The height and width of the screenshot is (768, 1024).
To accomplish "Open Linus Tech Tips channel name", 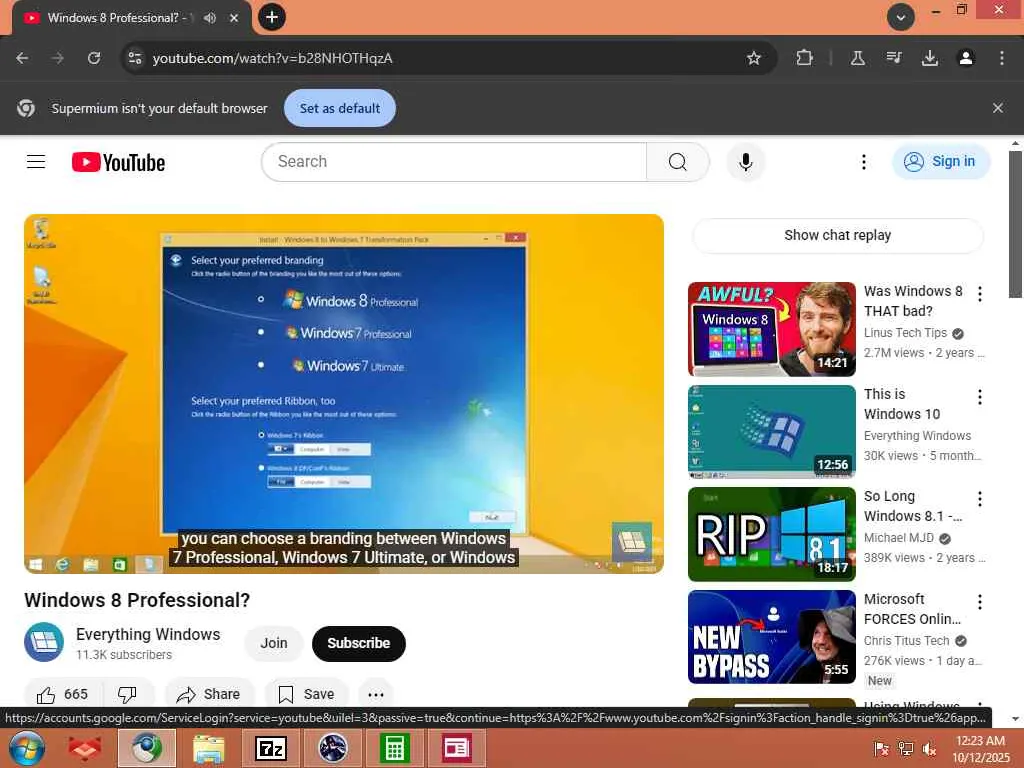I will (905, 333).
